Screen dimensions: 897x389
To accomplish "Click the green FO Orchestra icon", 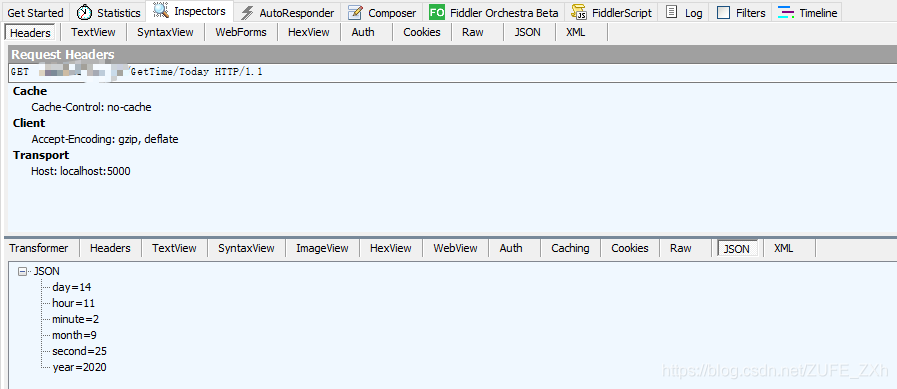I will point(436,12).
